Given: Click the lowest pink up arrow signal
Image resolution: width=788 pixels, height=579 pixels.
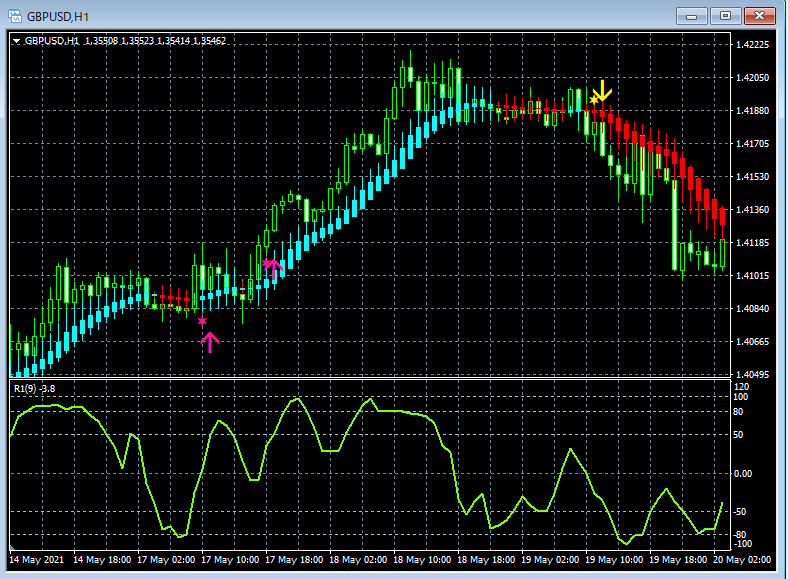Looking at the screenshot, I should (210, 342).
